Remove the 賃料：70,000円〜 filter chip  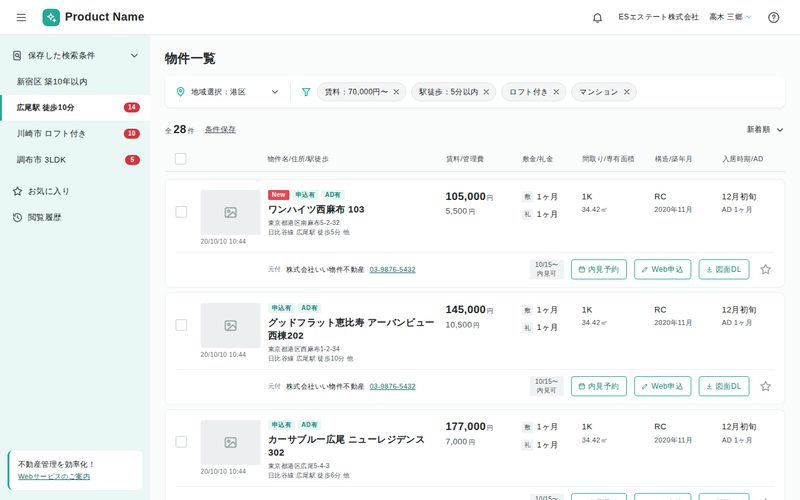[x=396, y=92]
